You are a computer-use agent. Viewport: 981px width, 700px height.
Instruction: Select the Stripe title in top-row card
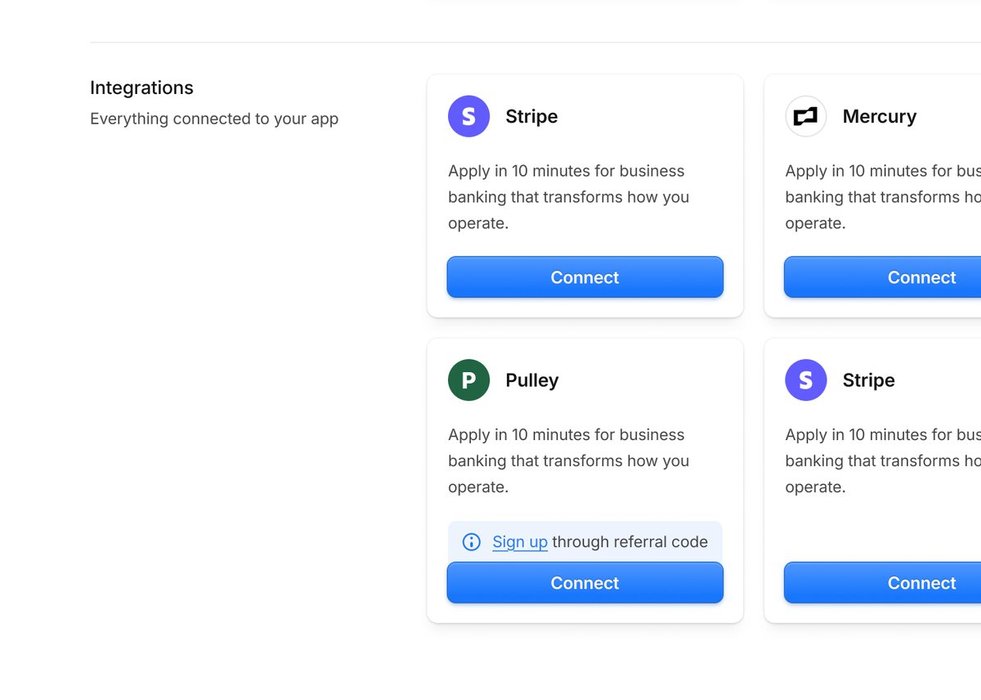click(x=532, y=116)
